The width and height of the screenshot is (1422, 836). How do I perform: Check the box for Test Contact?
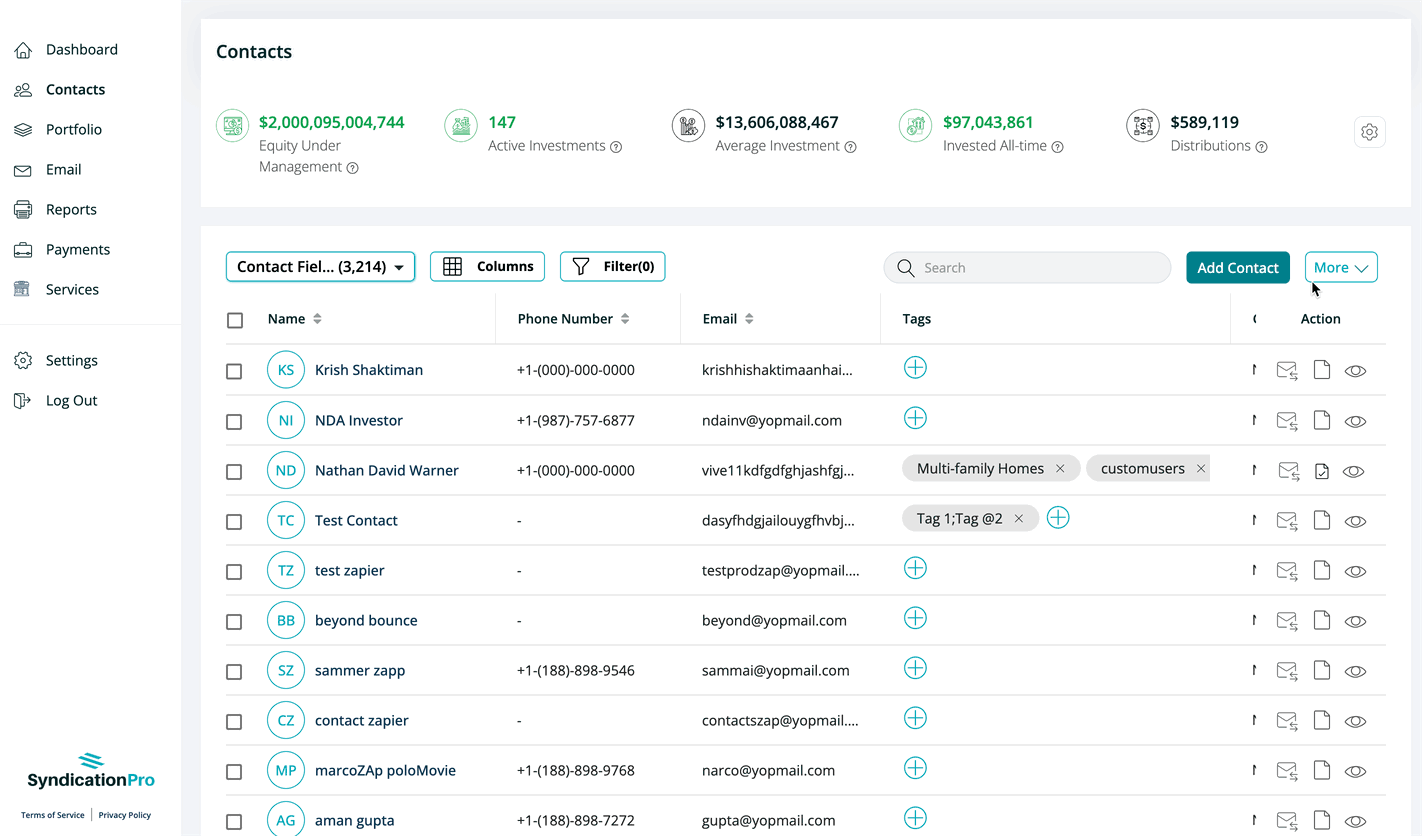click(x=234, y=521)
